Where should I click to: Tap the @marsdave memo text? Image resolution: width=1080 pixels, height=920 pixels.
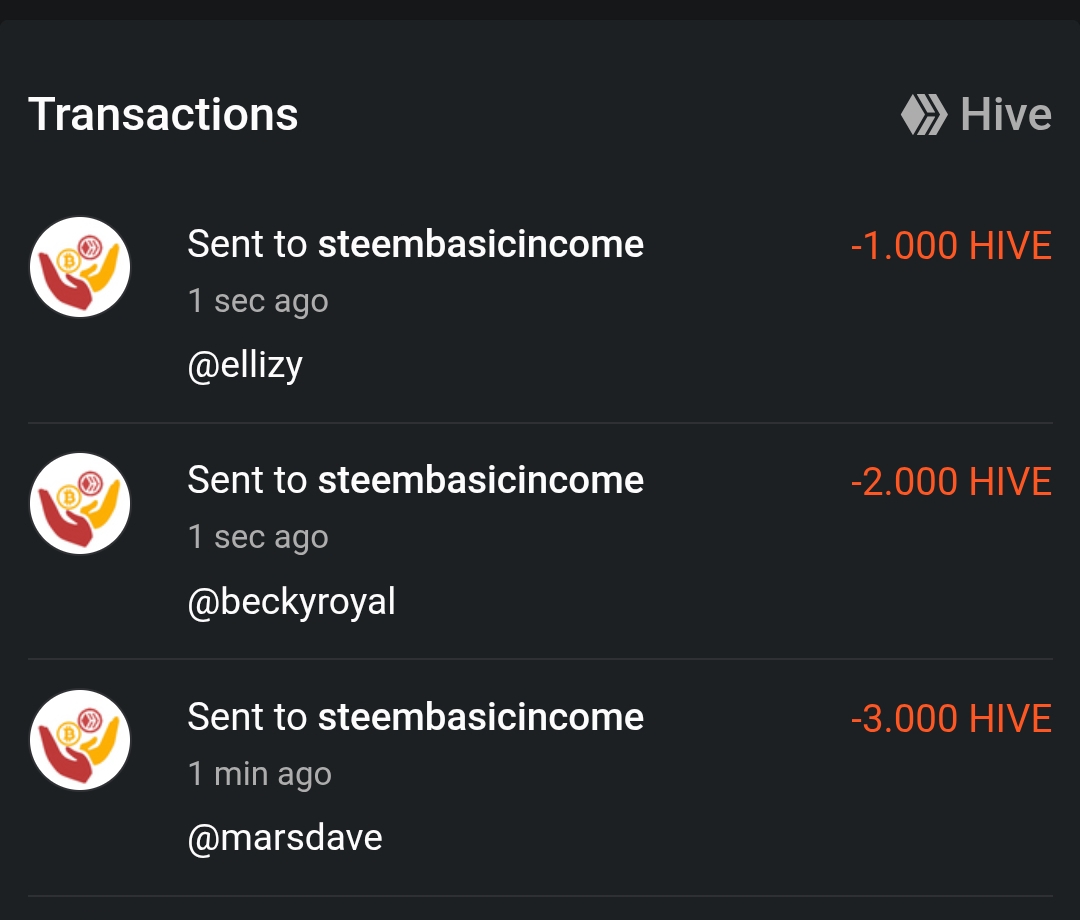(285, 838)
